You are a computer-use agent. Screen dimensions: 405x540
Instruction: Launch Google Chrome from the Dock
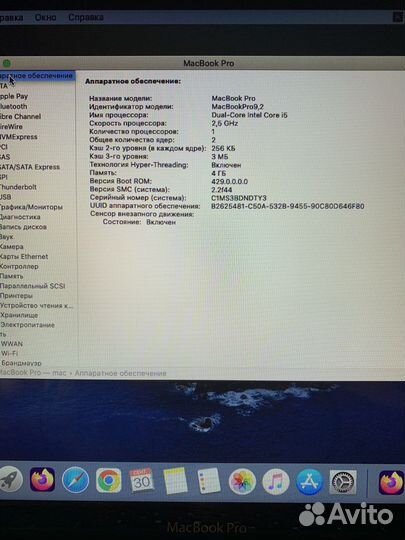[108, 480]
